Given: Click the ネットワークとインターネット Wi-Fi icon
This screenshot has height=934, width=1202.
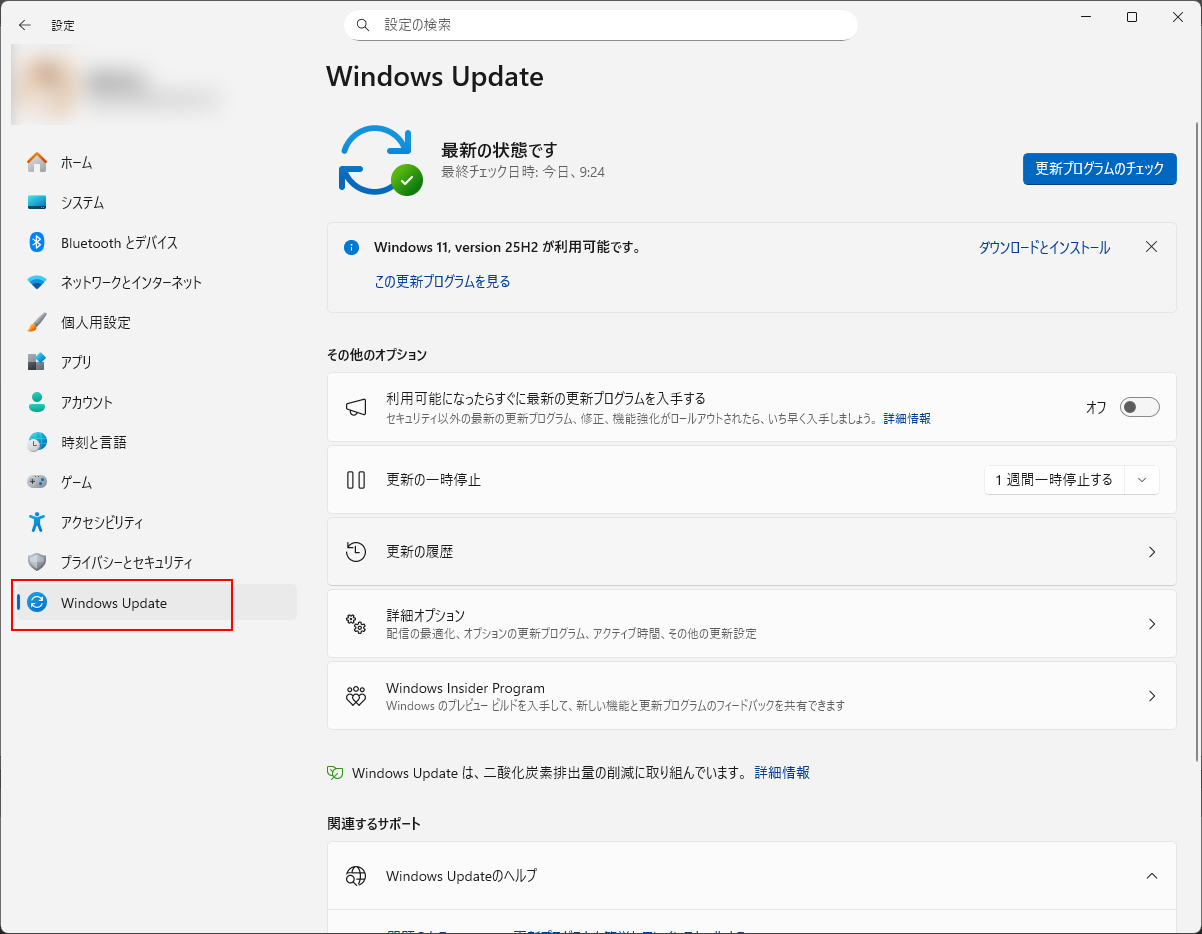Looking at the screenshot, I should [37, 282].
